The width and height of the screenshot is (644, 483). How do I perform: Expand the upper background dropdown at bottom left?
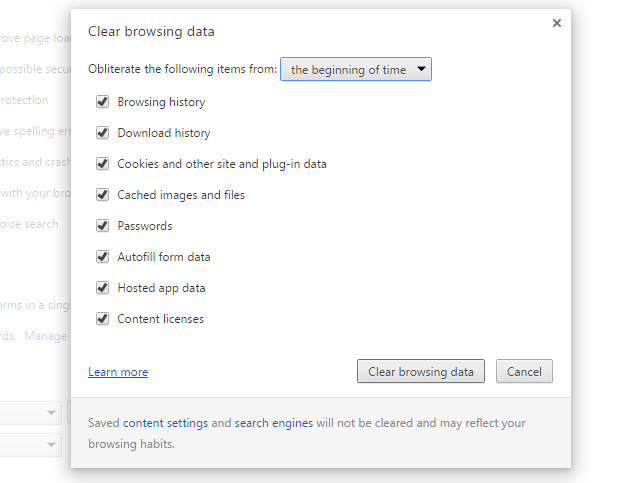pos(31,412)
